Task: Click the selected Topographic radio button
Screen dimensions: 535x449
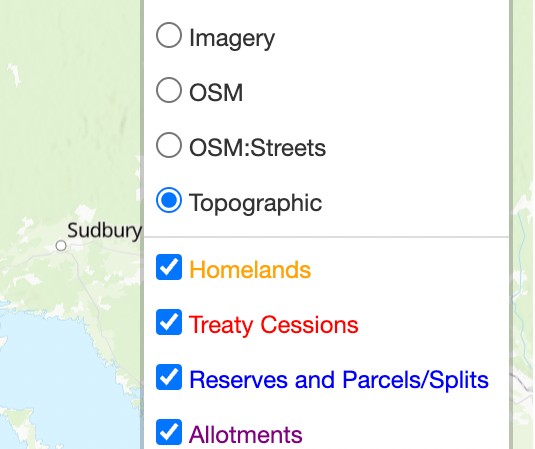Action: [169, 200]
